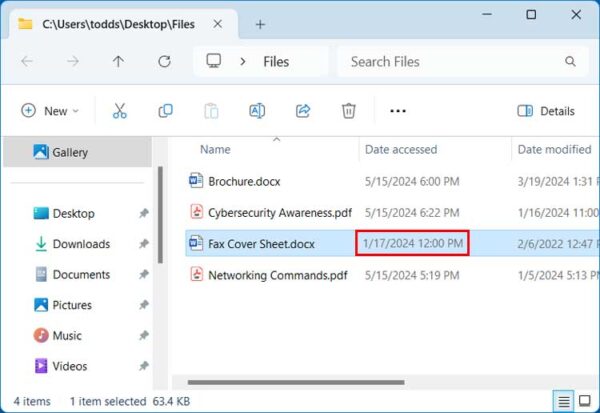This screenshot has height=413, width=600.
Task: Open Pictures in navigation pane
Action: 63,305
